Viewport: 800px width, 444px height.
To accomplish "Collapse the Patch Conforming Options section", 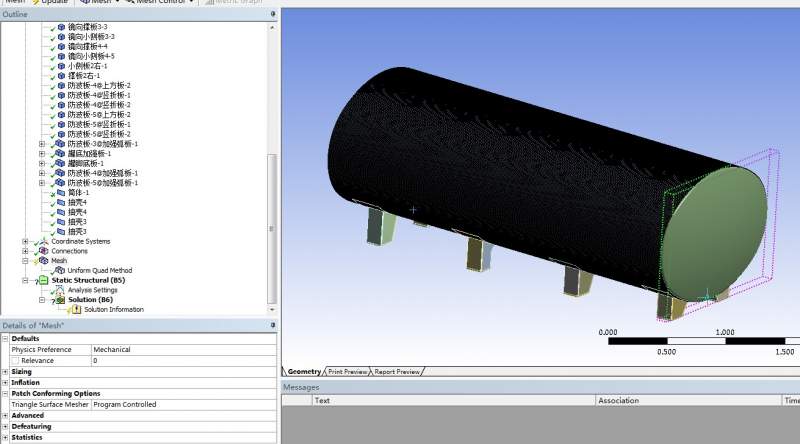I will [x=5, y=393].
